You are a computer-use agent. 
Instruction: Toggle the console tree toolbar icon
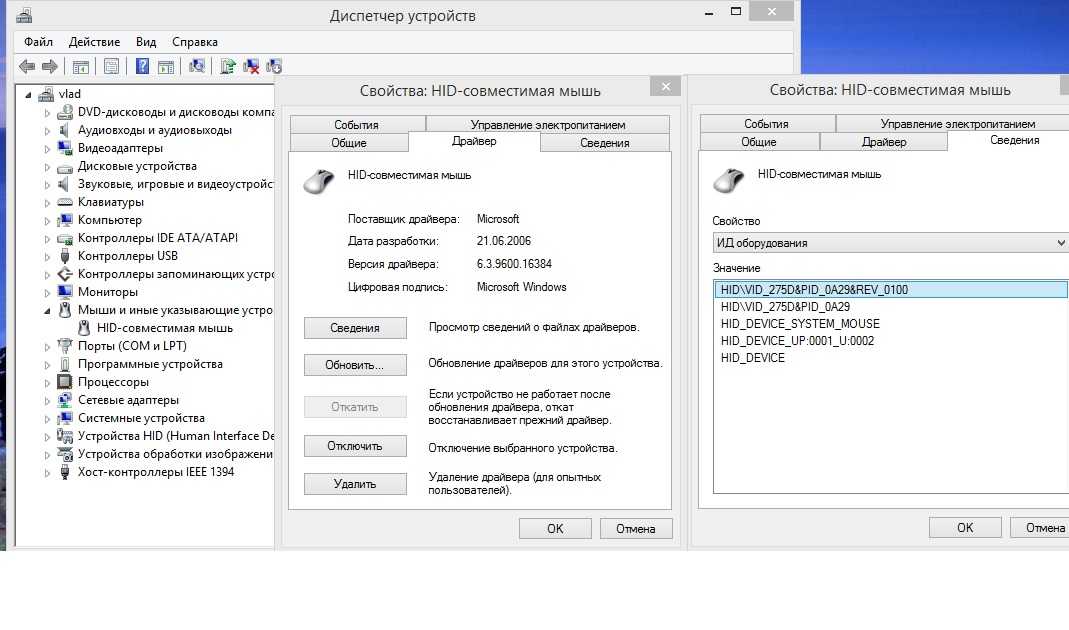80,66
